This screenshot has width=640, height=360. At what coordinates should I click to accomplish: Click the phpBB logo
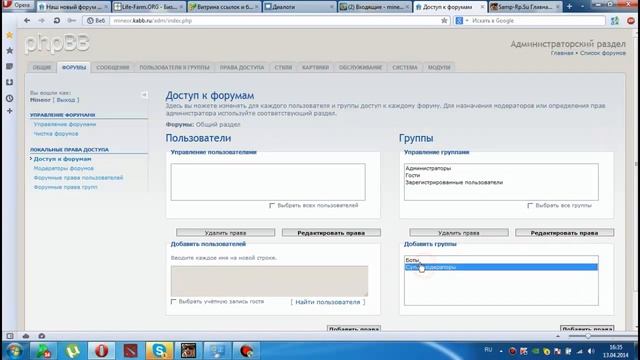point(57,43)
